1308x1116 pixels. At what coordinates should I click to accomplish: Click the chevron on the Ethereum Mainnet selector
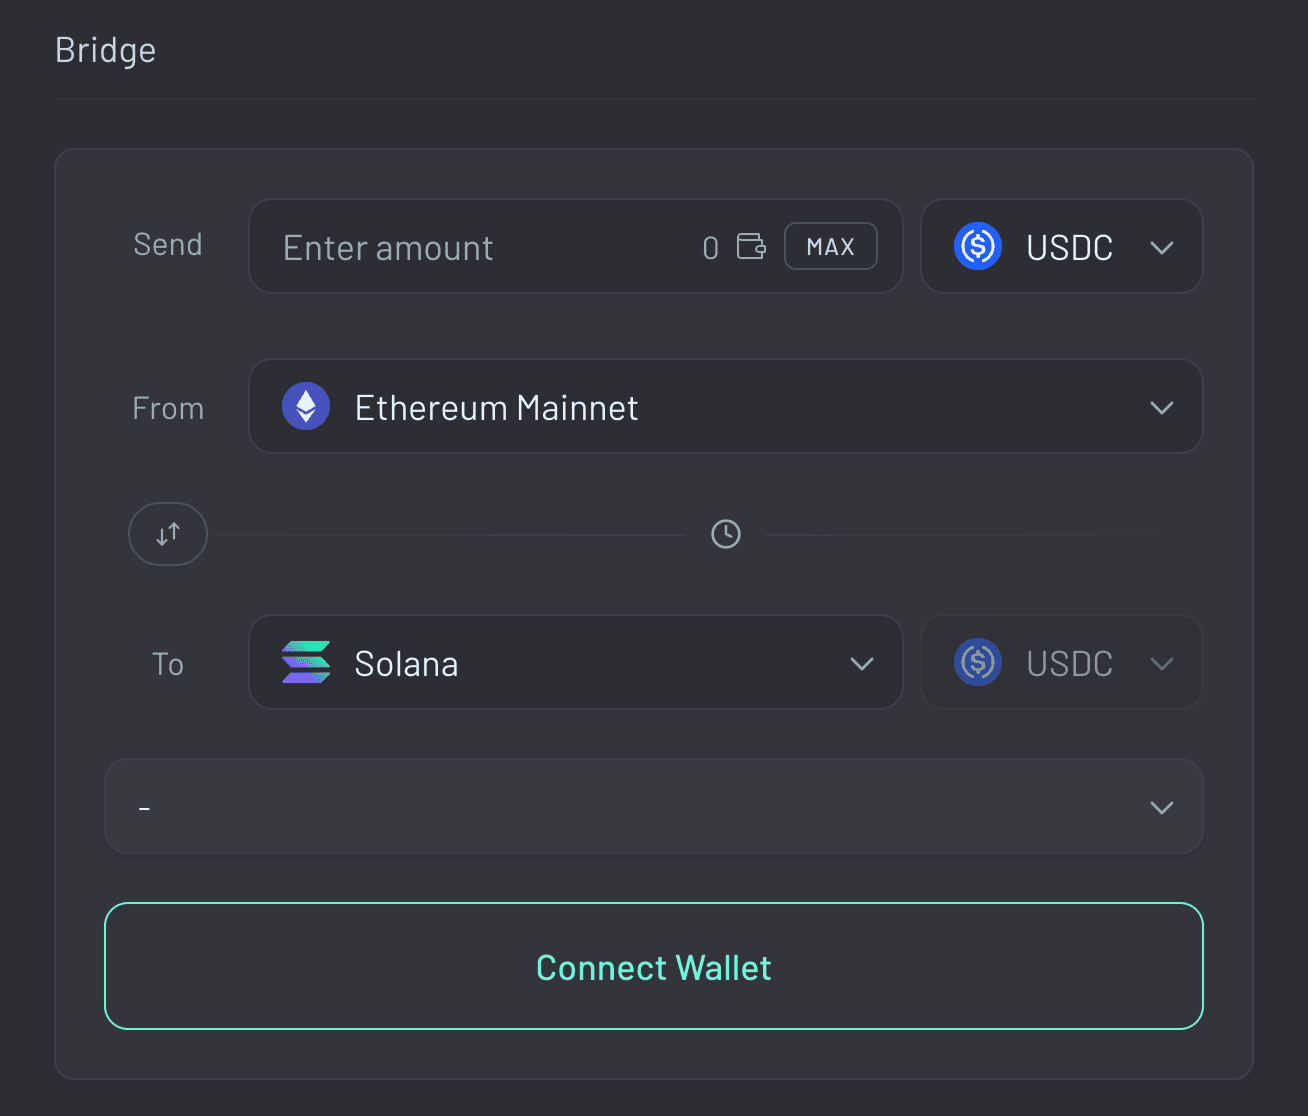click(1161, 407)
